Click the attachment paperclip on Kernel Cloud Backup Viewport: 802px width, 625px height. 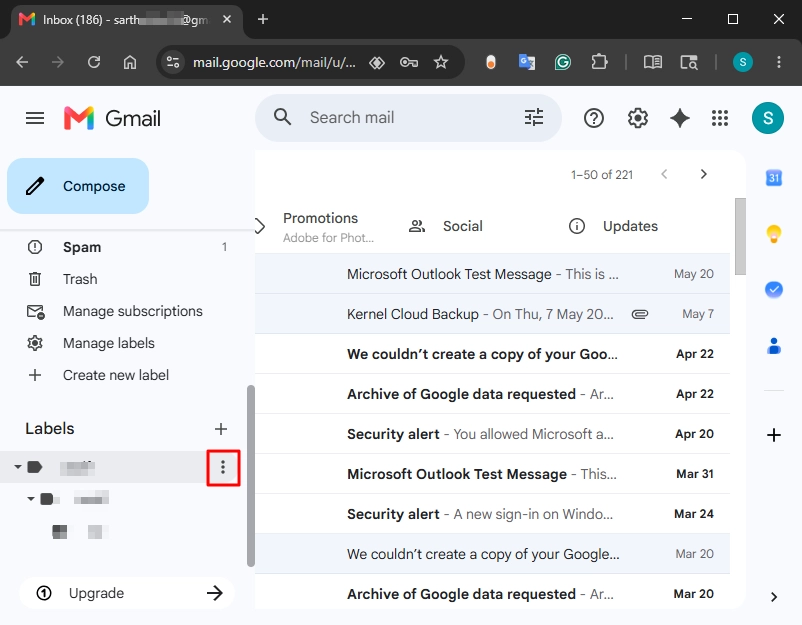tap(639, 314)
